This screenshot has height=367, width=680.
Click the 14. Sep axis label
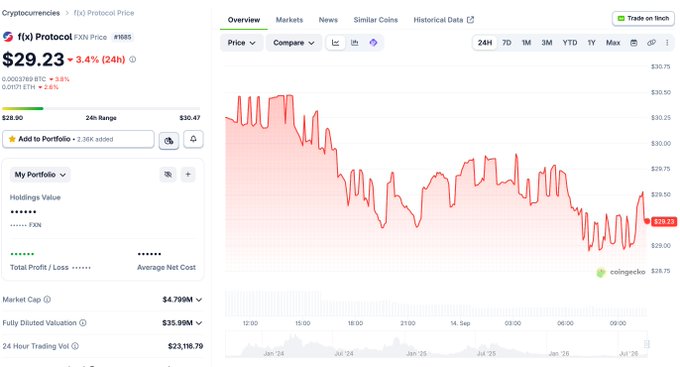point(460,324)
